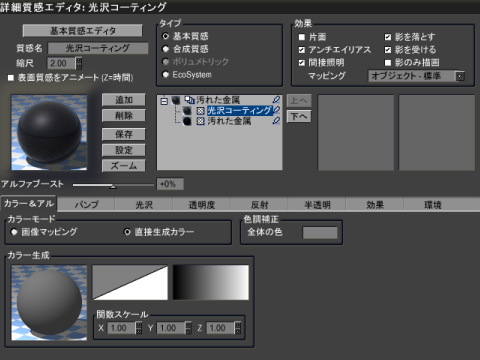480x360 pixels.
Task: Click 保存 button
Action: click(124, 134)
